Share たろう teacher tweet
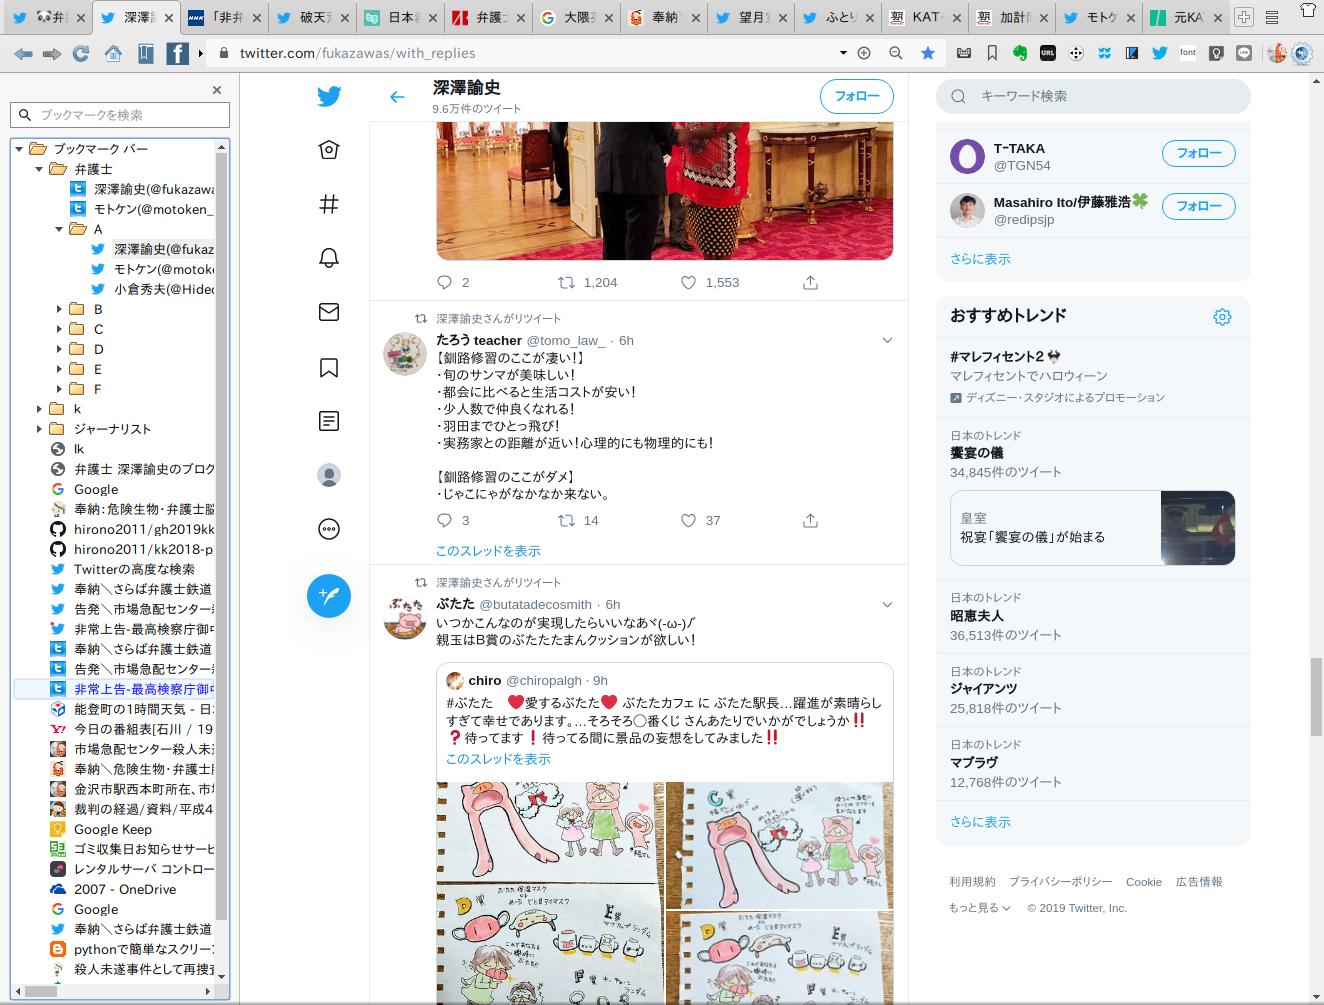1324x1005 pixels. [x=810, y=520]
